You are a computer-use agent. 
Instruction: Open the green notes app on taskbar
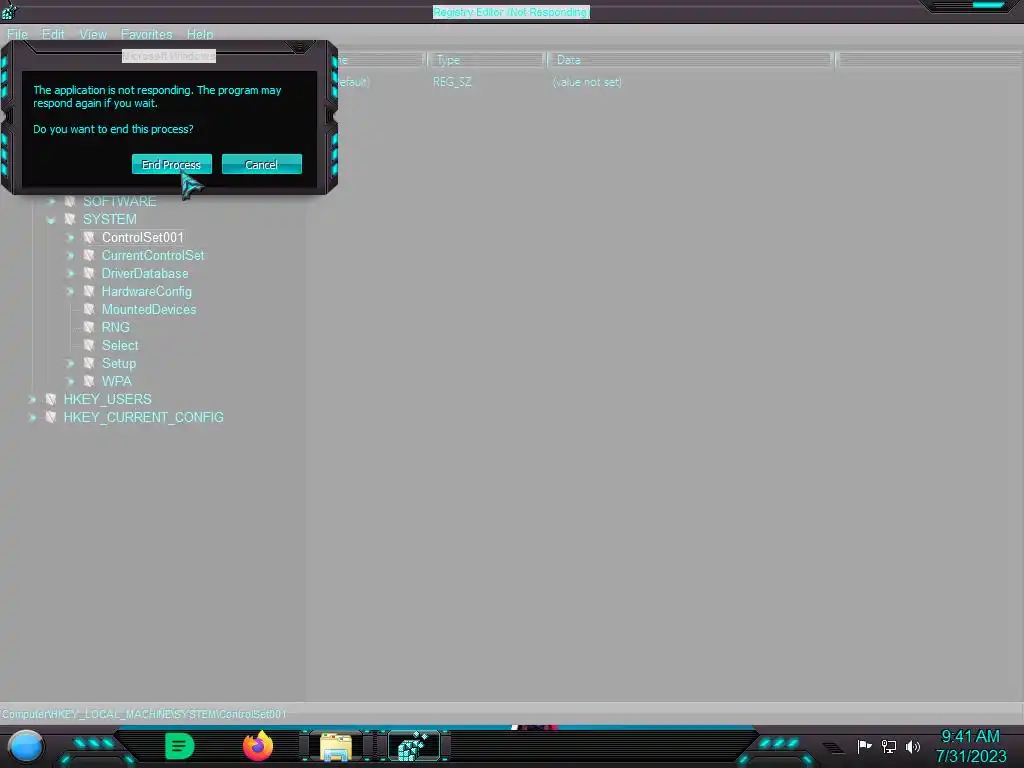pyautogui.click(x=180, y=746)
